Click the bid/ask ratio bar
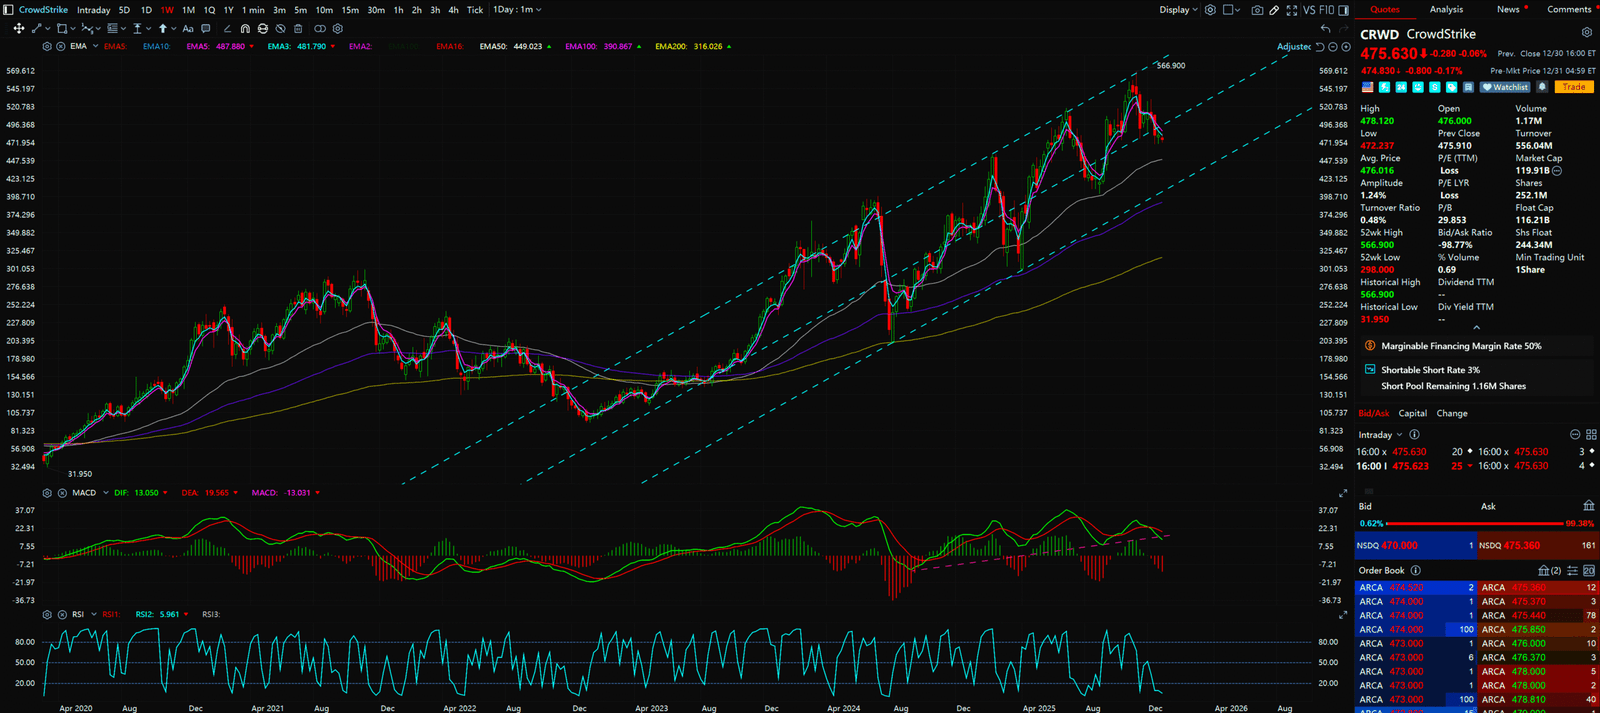The width and height of the screenshot is (1600, 713). [1474, 523]
